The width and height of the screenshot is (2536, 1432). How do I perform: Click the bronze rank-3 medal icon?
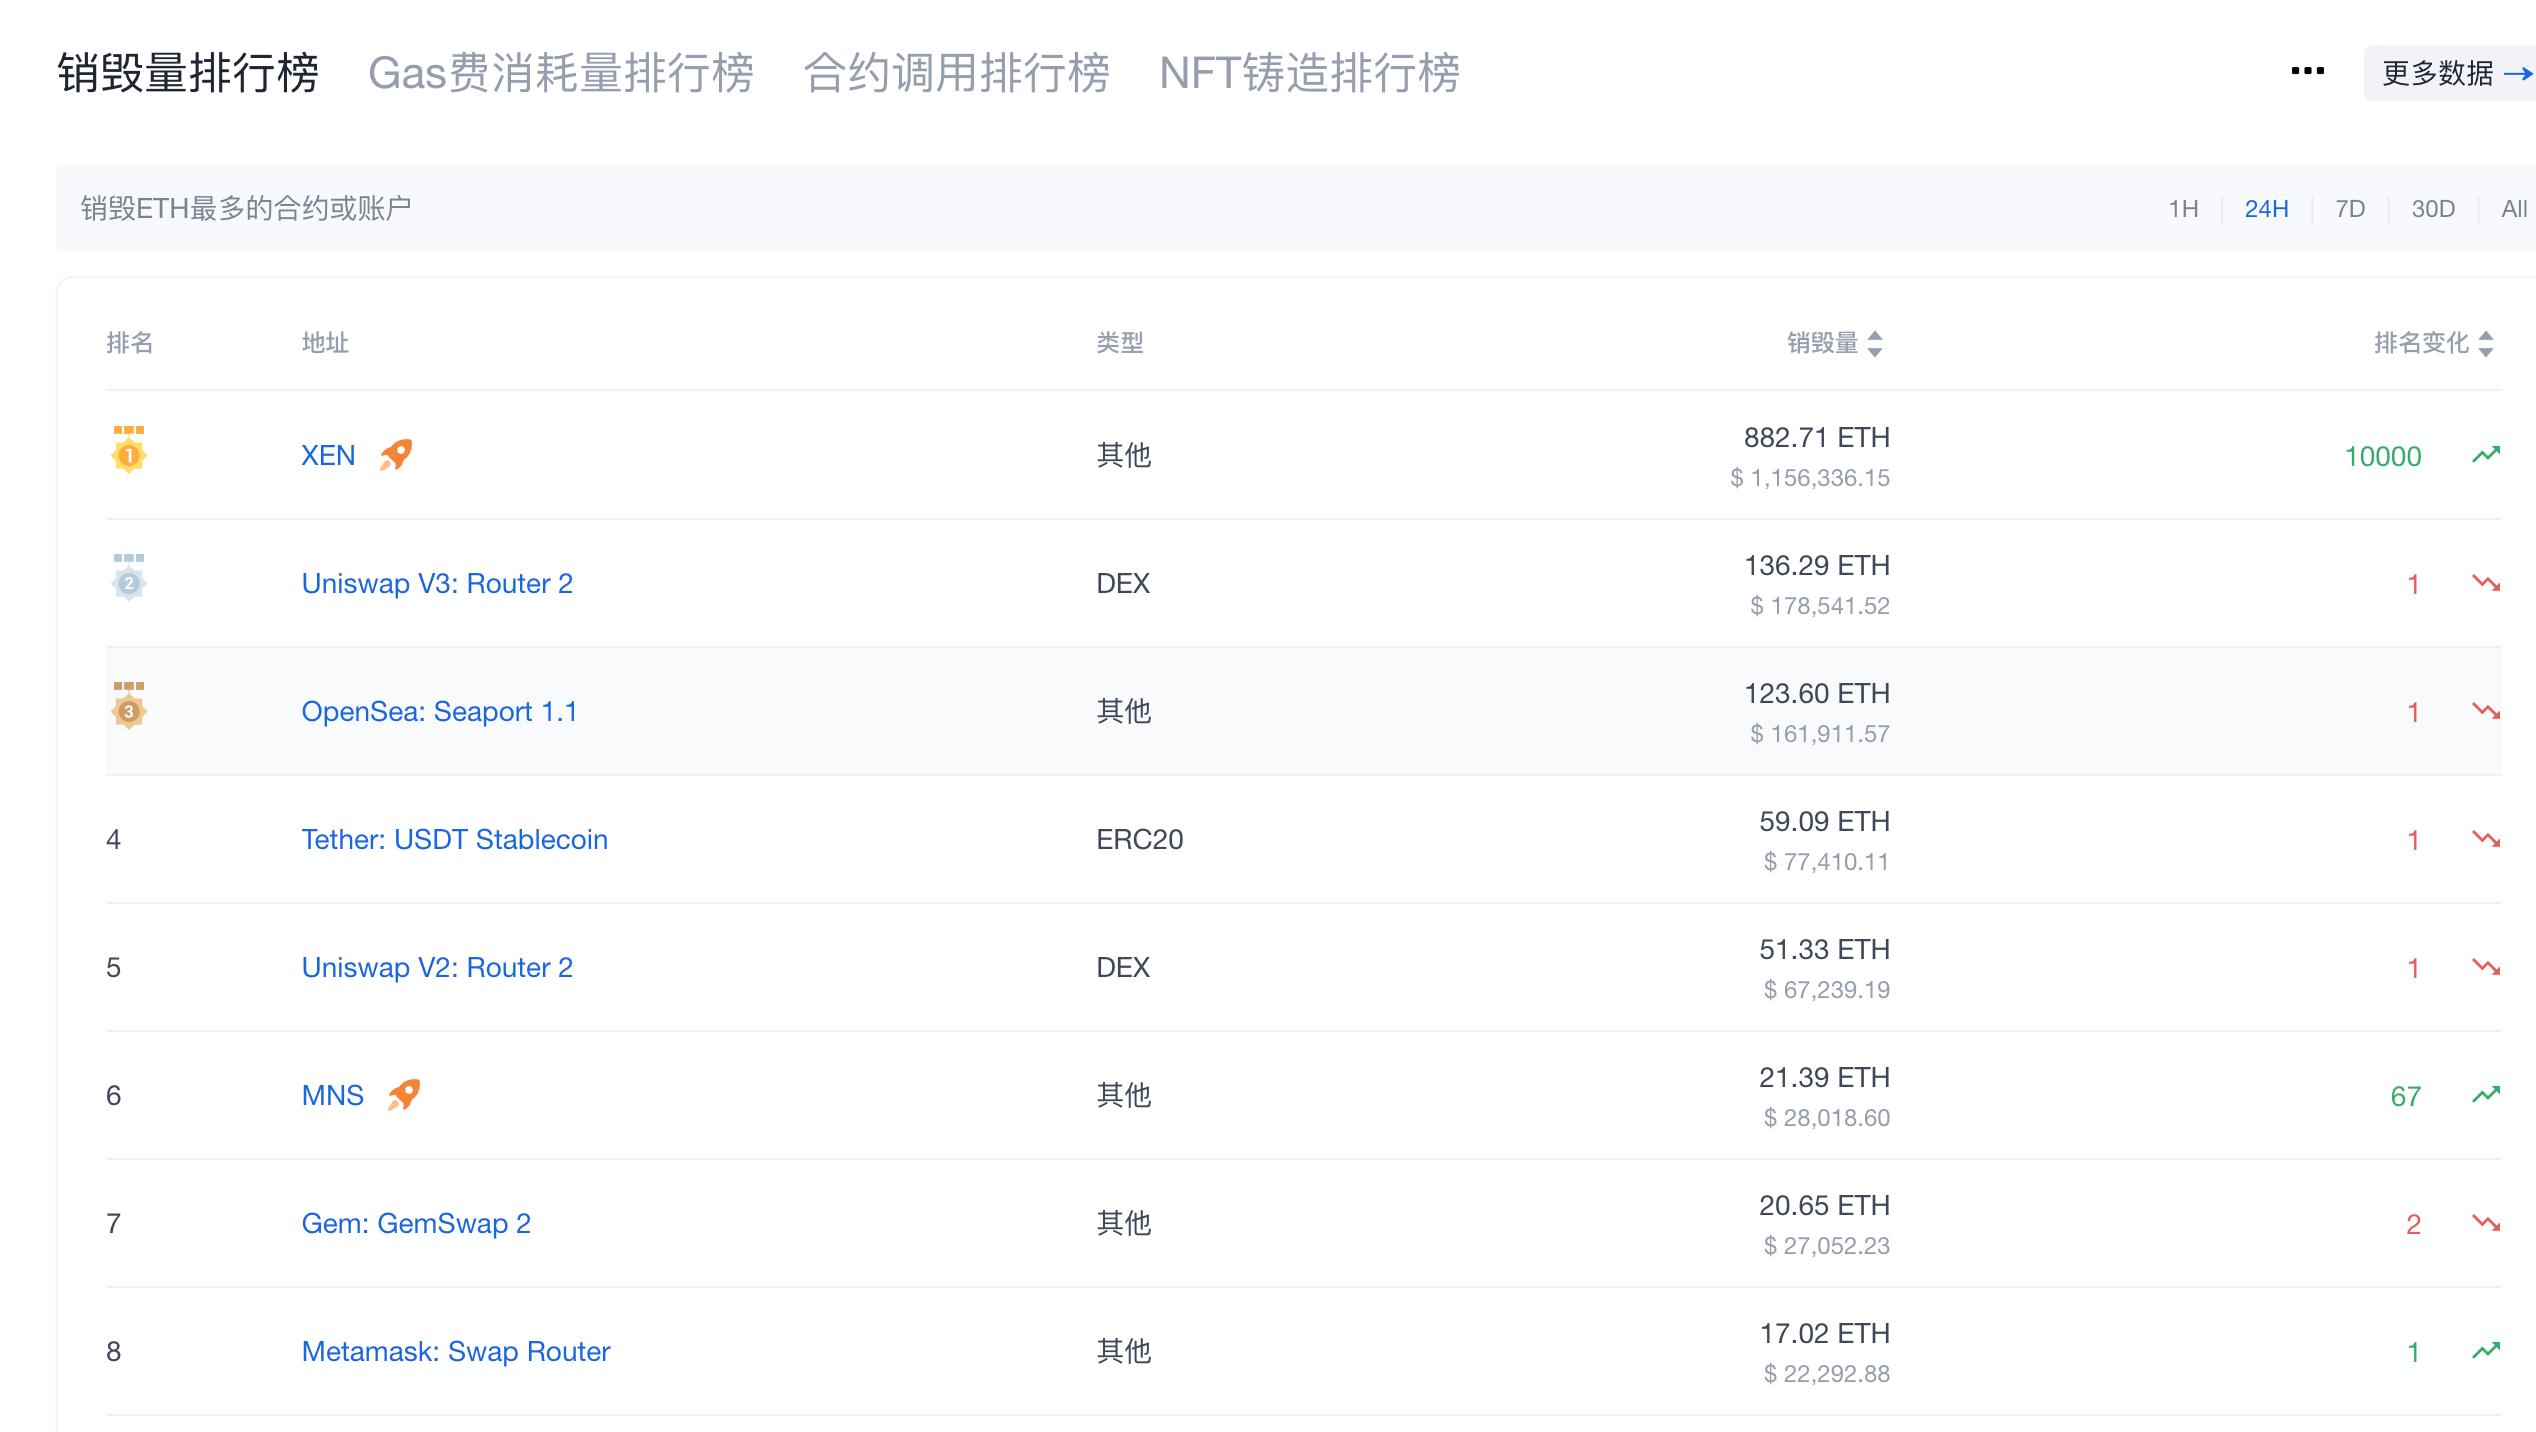128,710
